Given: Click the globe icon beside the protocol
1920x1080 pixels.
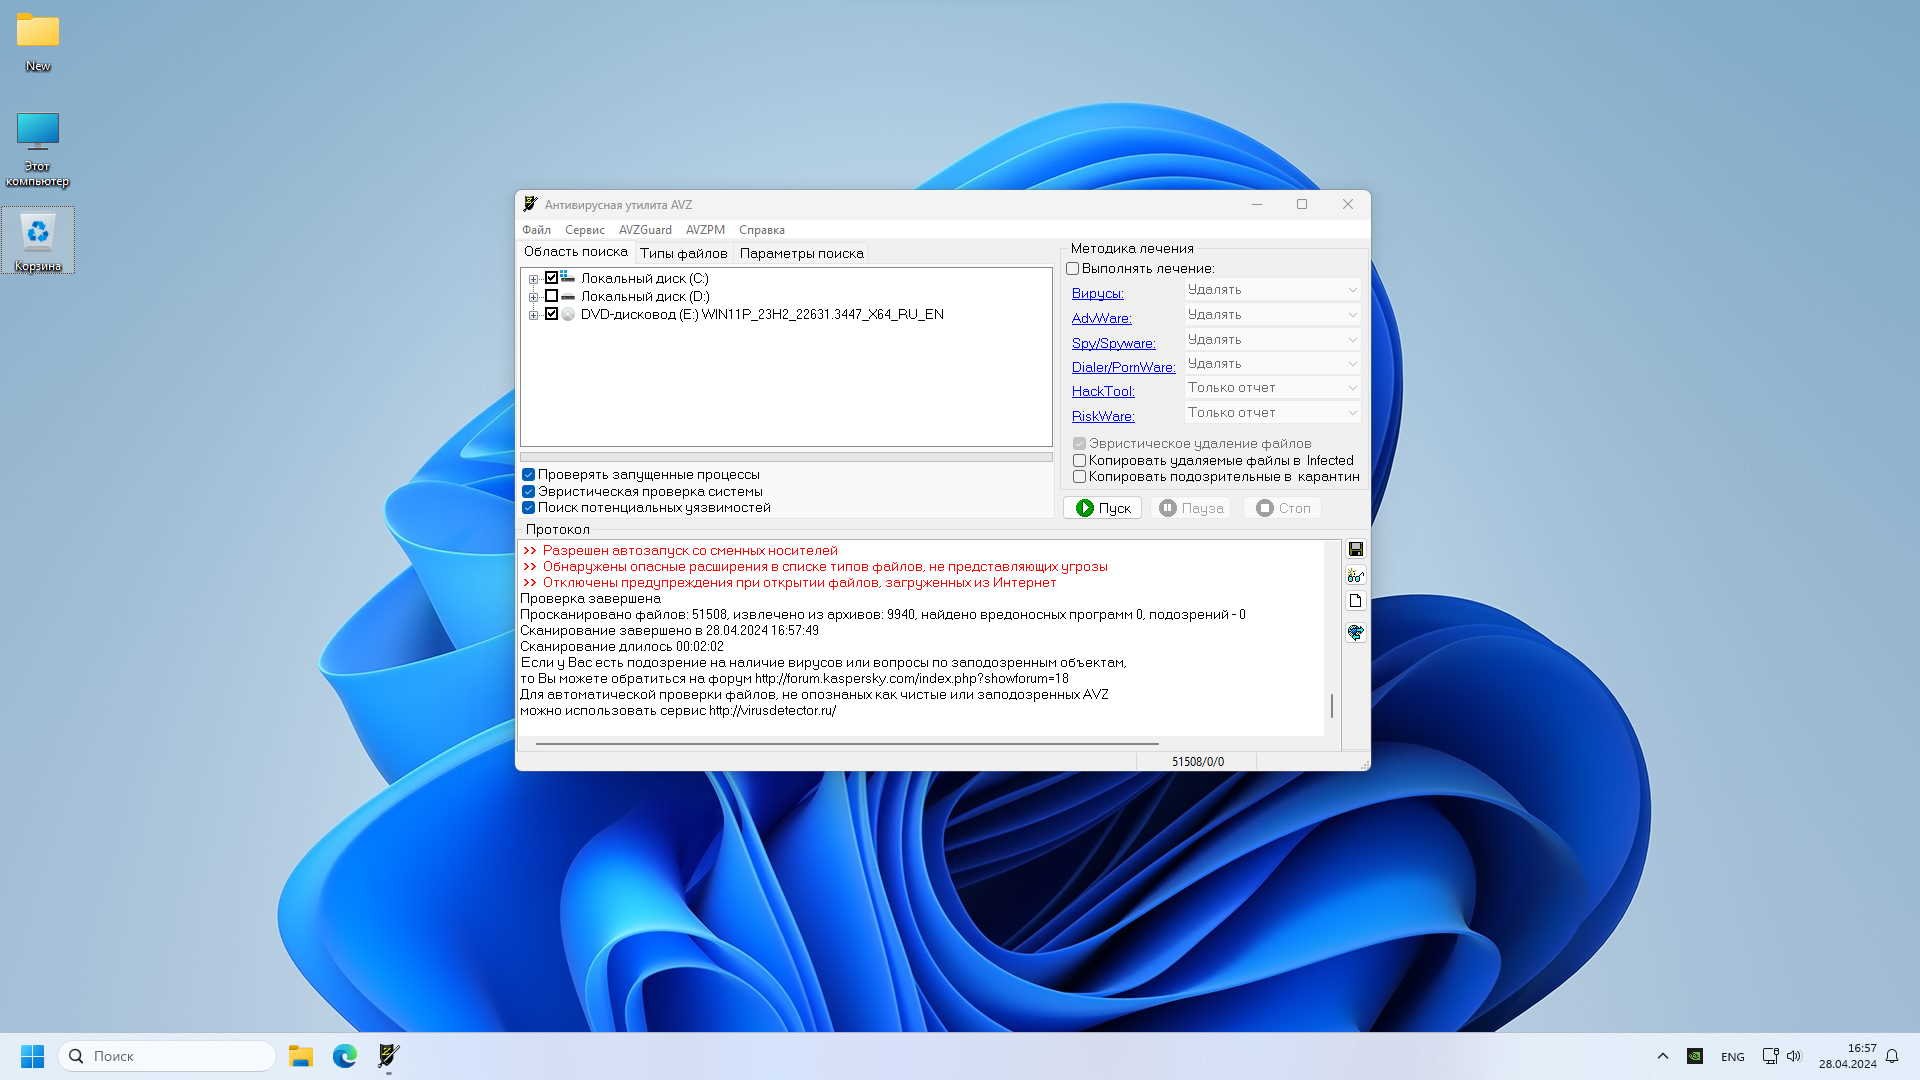Looking at the screenshot, I should coord(1355,632).
